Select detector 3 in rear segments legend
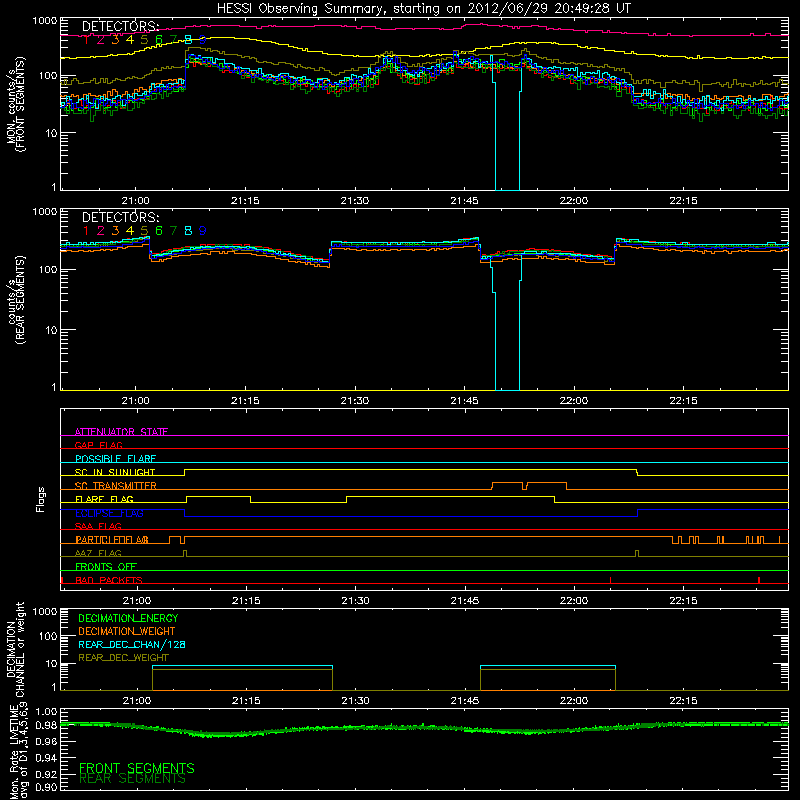 (x=115, y=231)
